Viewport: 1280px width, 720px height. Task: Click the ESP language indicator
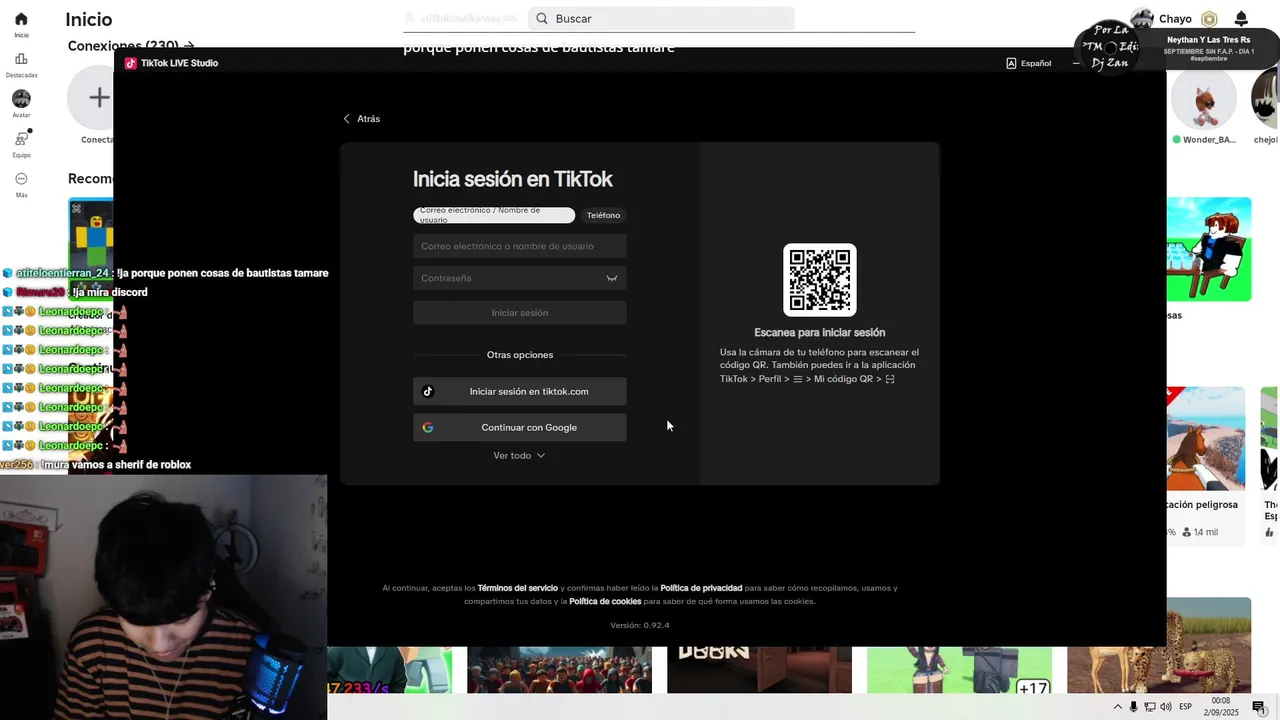(x=1186, y=707)
